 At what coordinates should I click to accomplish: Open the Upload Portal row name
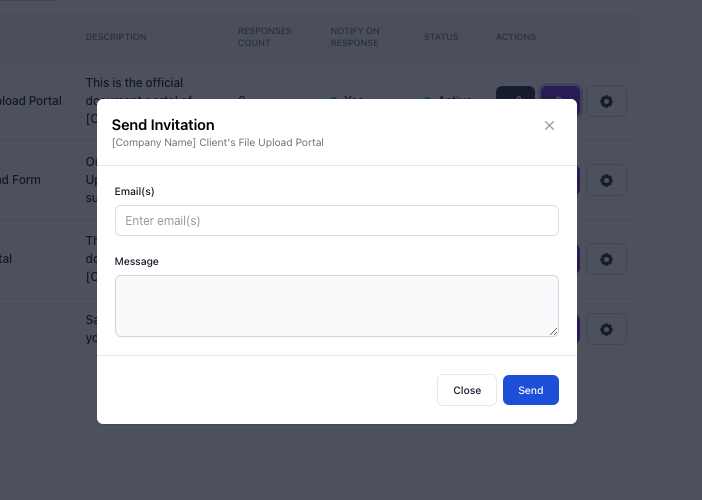pos(31,101)
